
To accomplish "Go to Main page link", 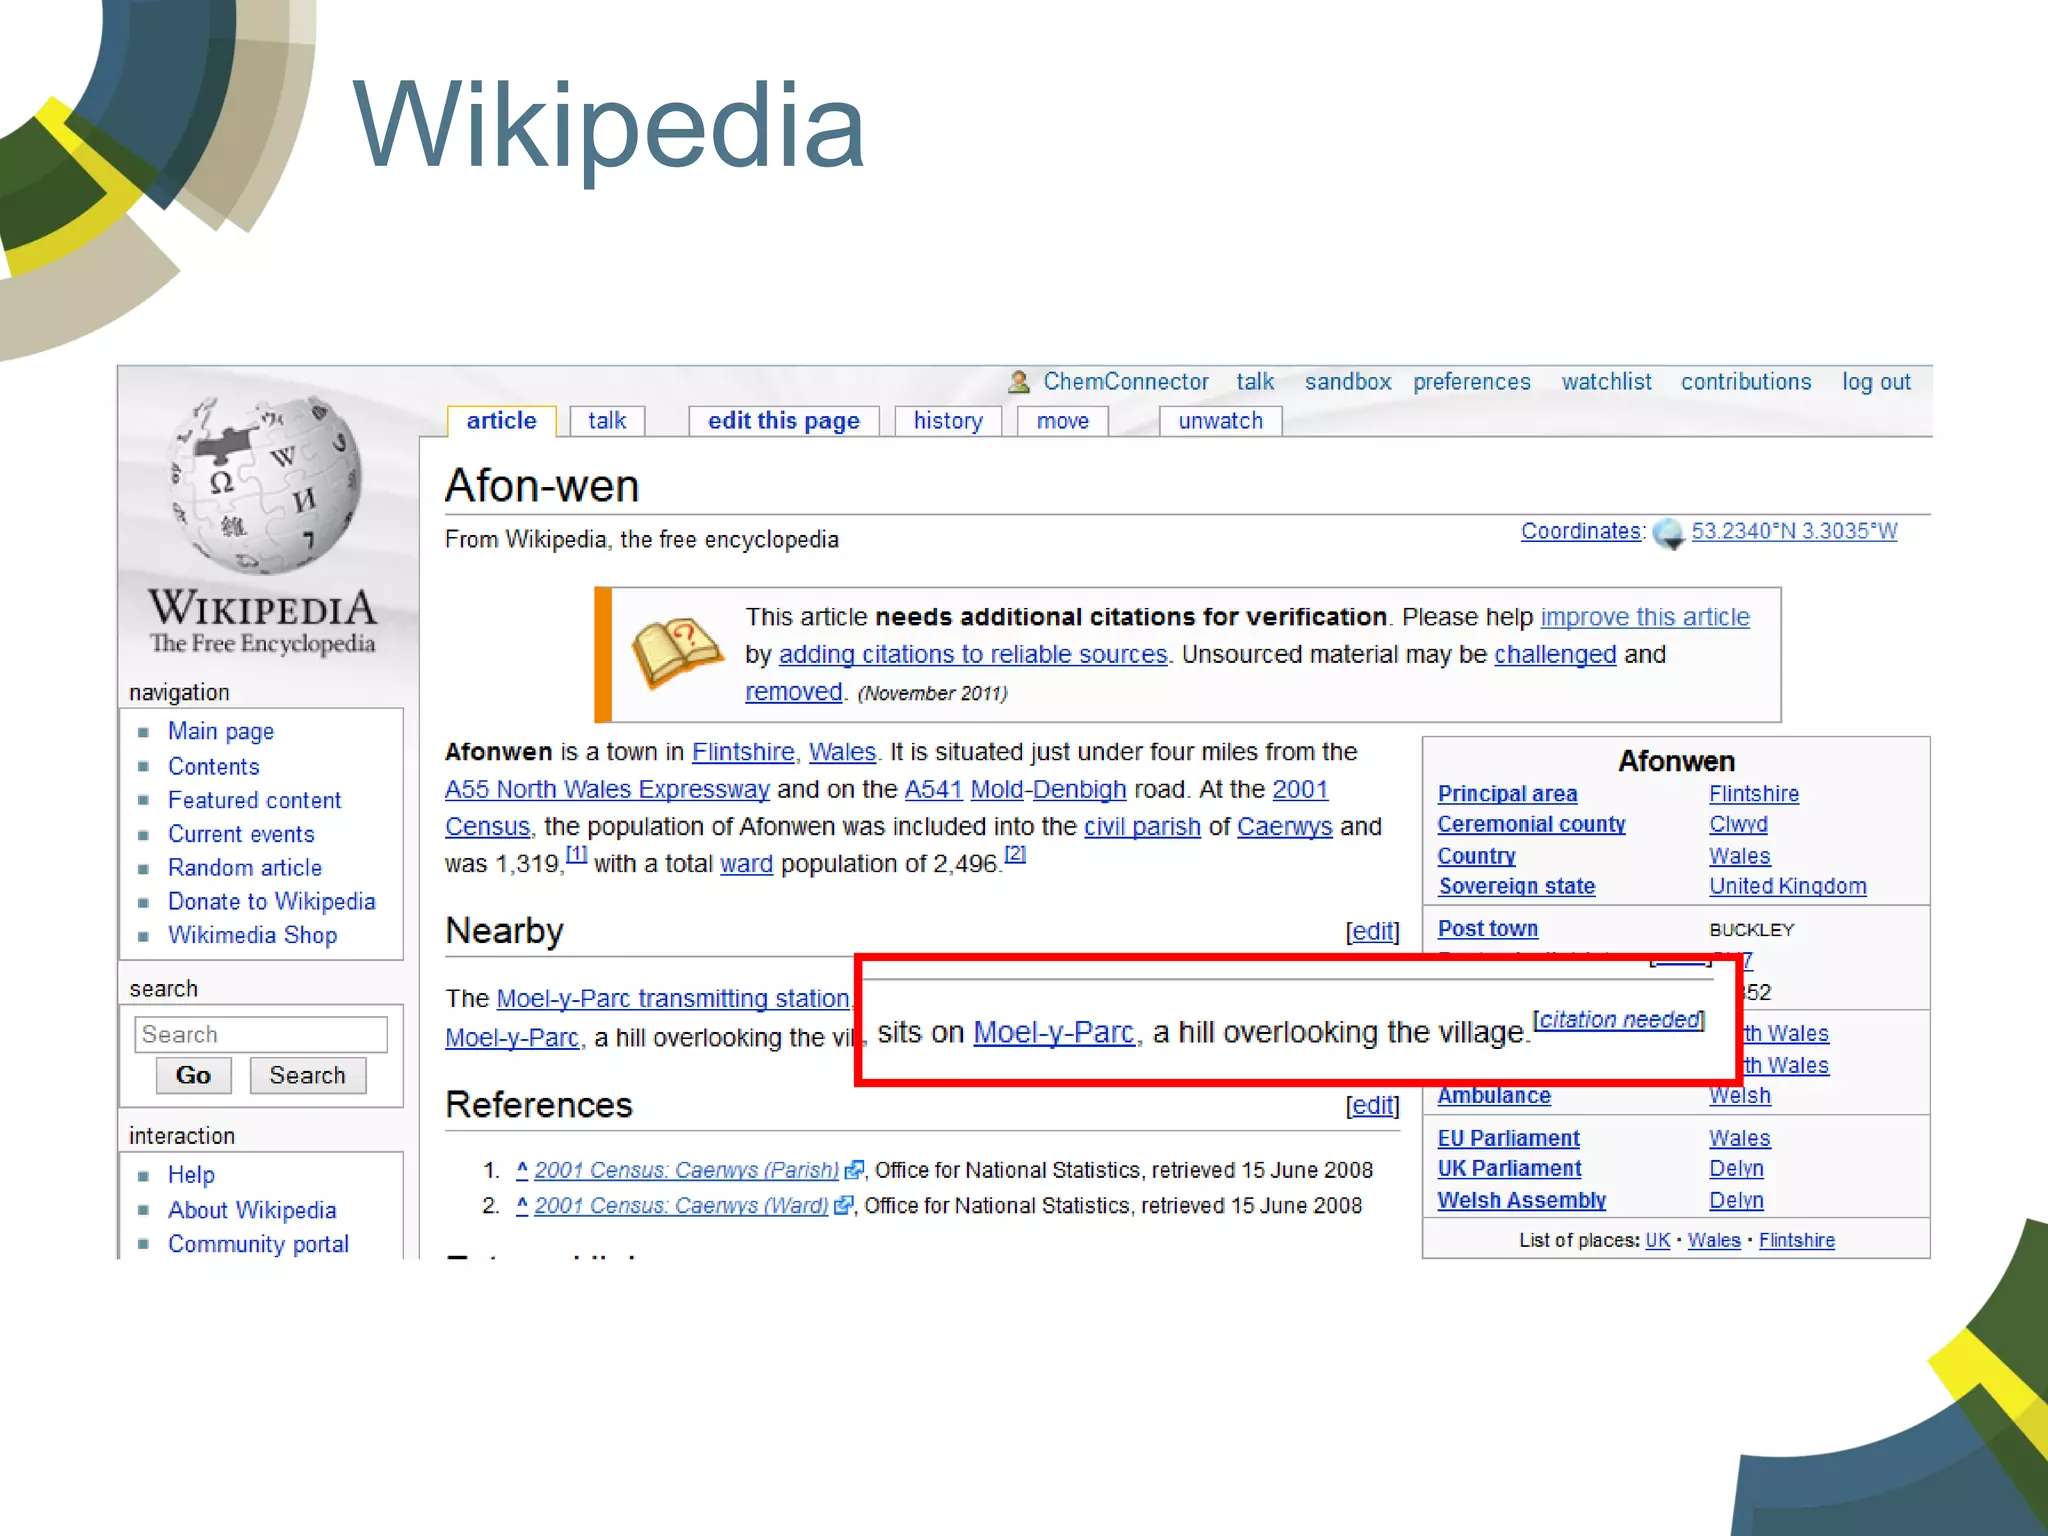I will pyautogui.click(x=221, y=732).
